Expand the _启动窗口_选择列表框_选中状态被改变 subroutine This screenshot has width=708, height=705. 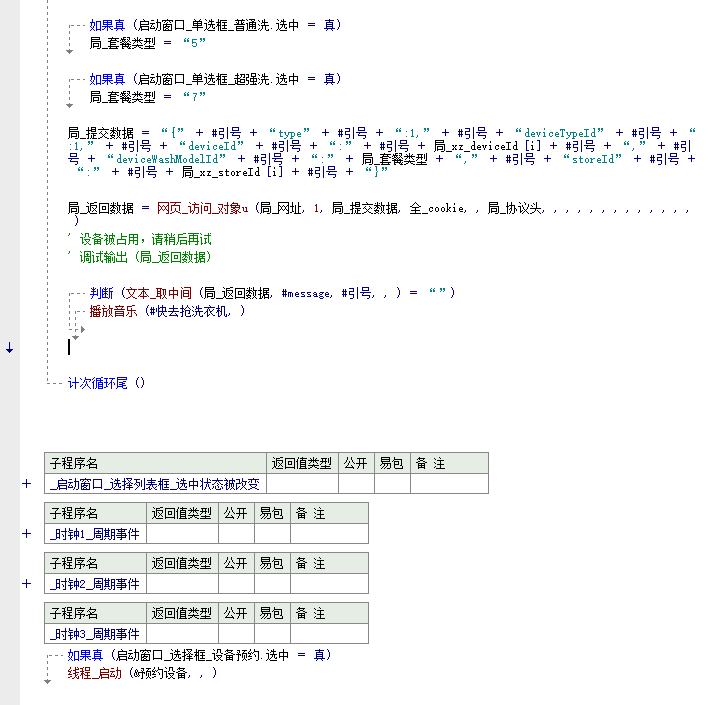pos(27,484)
